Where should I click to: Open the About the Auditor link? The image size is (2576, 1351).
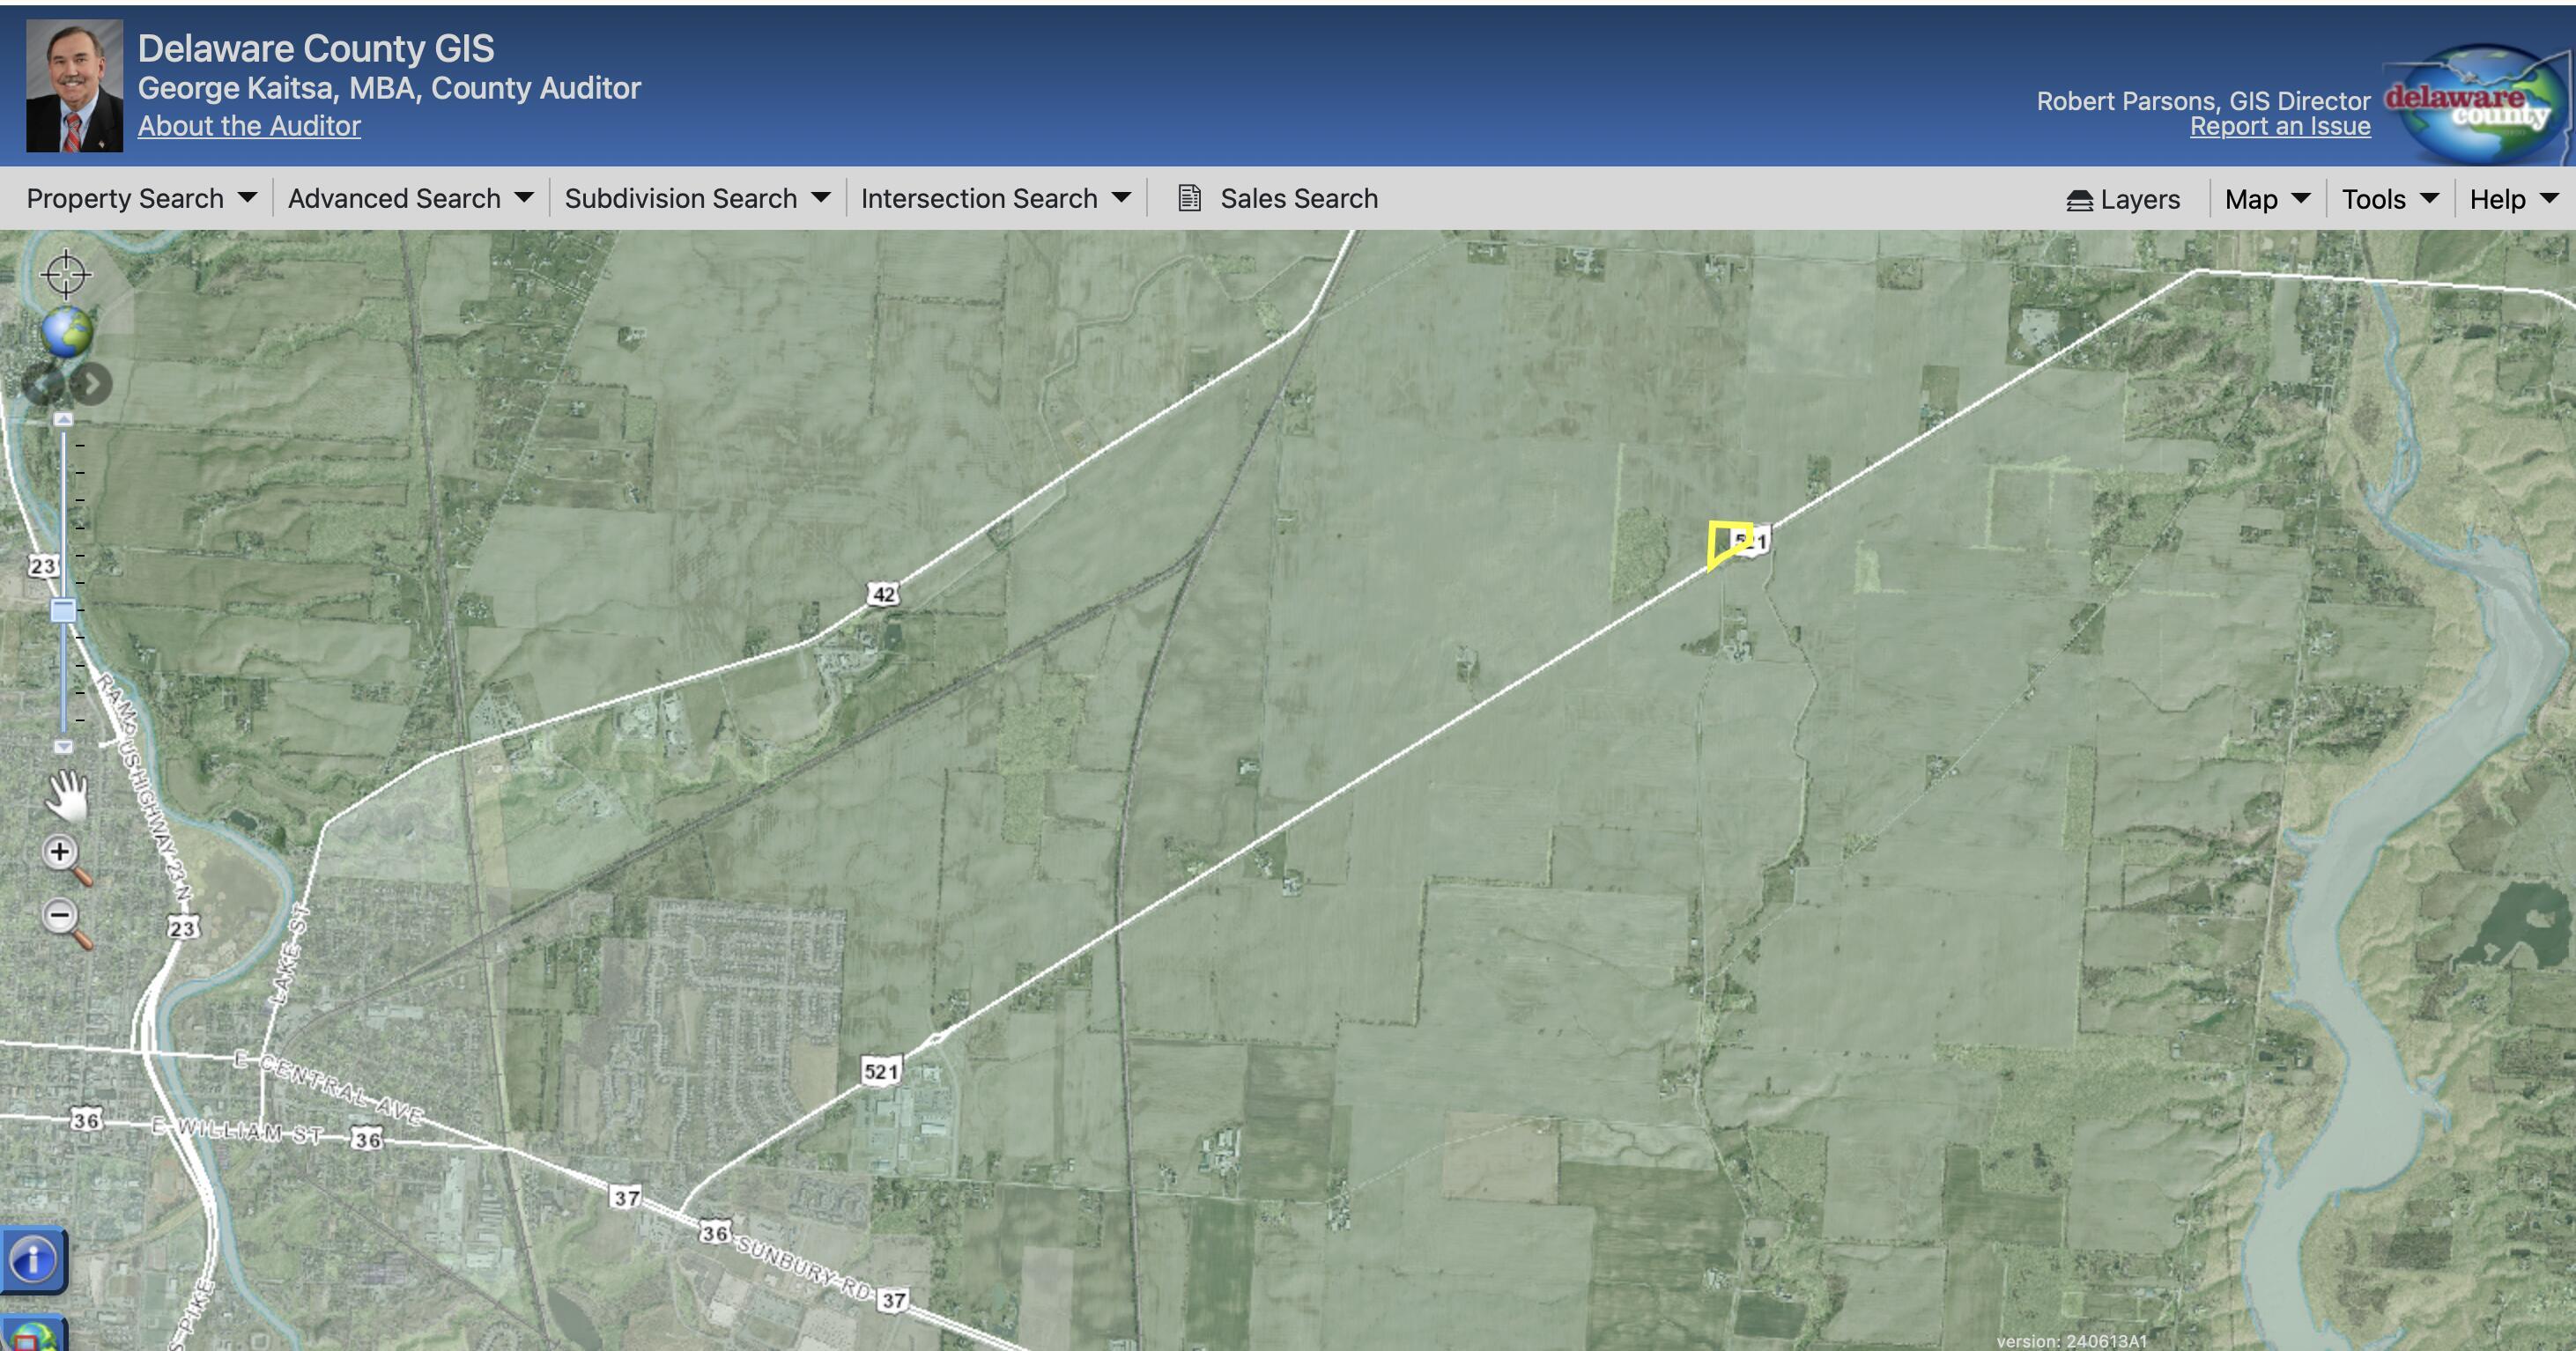(x=249, y=126)
